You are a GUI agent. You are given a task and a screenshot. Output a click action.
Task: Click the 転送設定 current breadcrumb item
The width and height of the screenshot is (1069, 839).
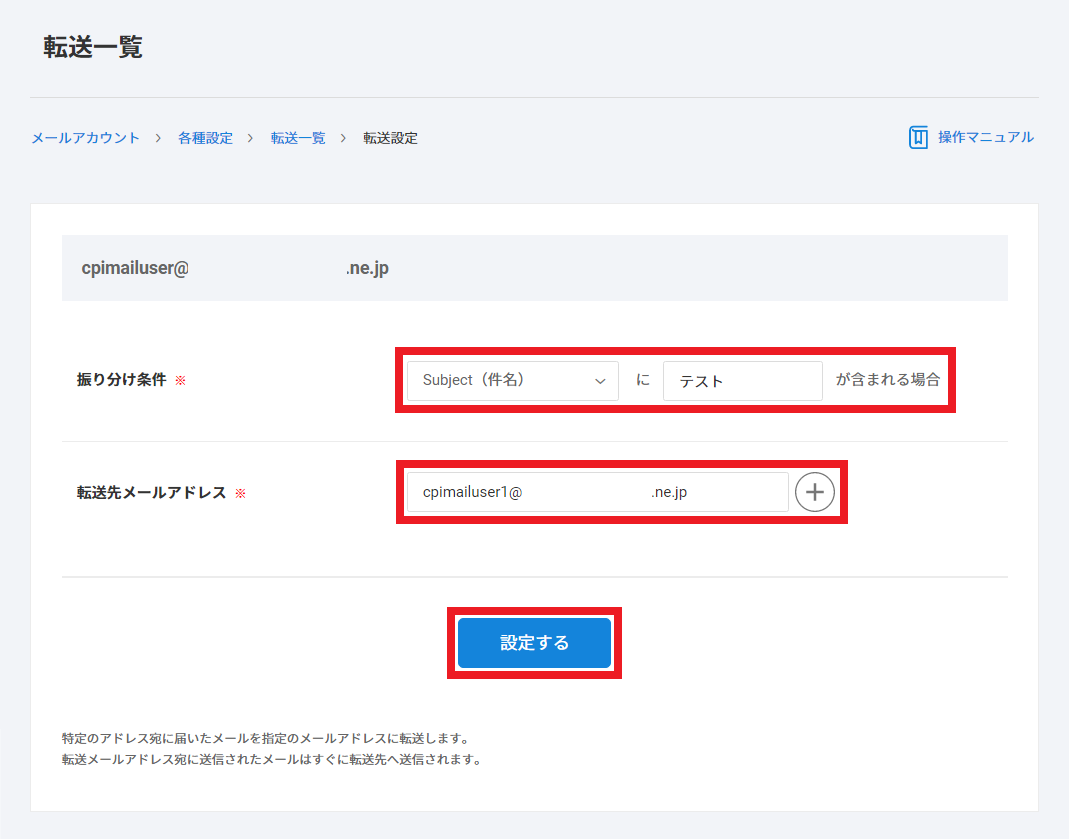[390, 138]
